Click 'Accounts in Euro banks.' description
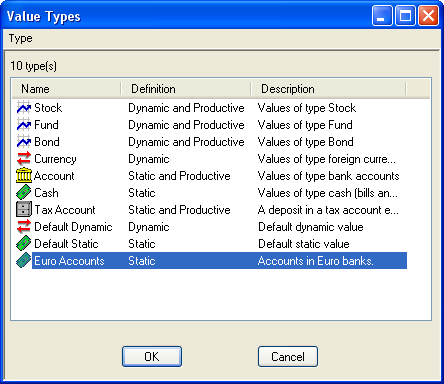The width and height of the screenshot is (444, 384). (x=316, y=261)
